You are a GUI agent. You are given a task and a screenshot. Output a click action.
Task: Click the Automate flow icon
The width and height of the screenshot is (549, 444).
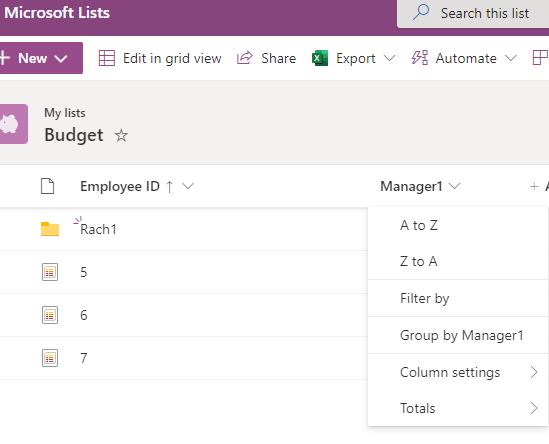pyautogui.click(x=419, y=58)
